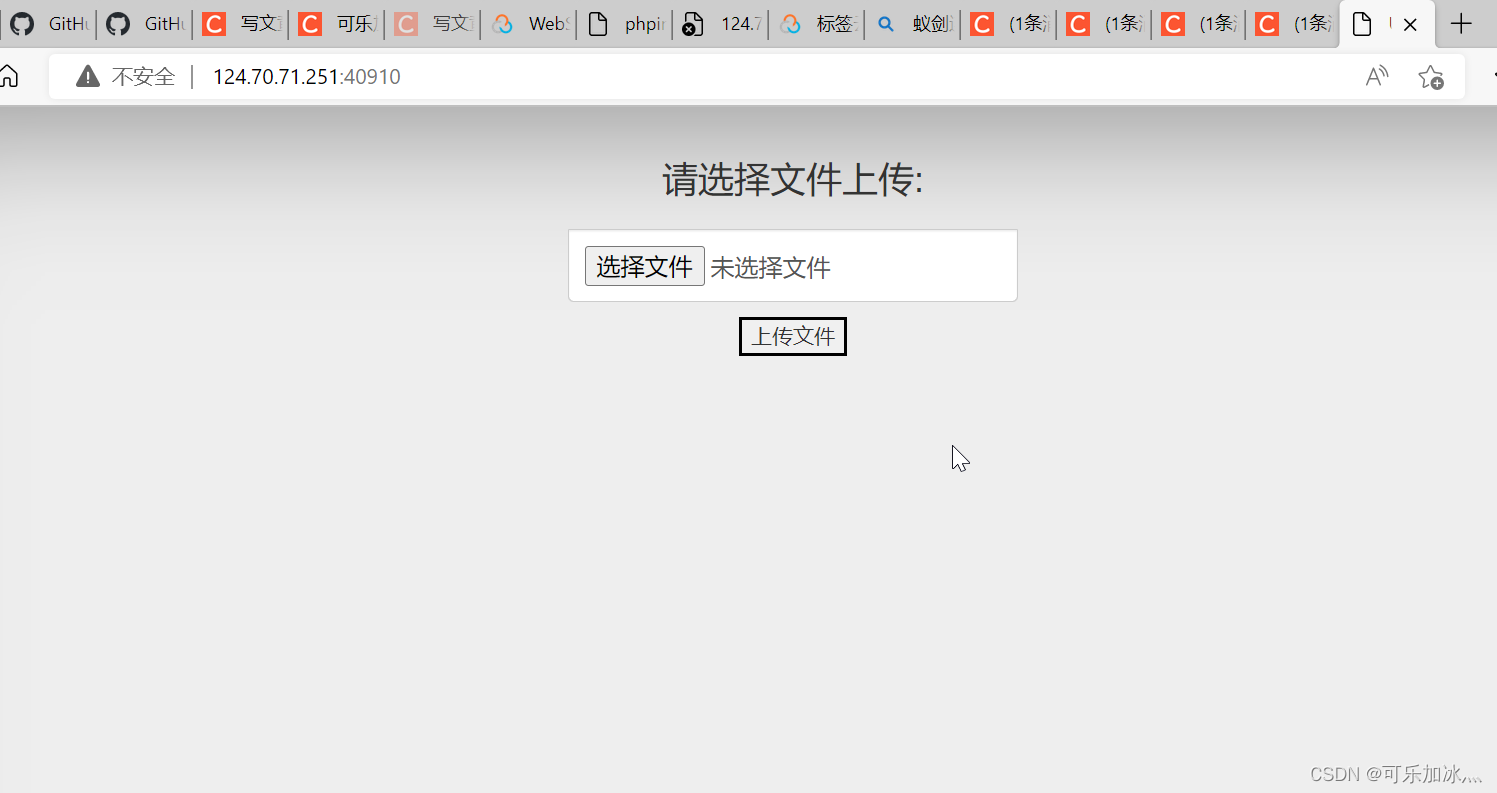This screenshot has width=1497, height=793.
Task: Switch to the phpin tab
Action: (x=626, y=24)
